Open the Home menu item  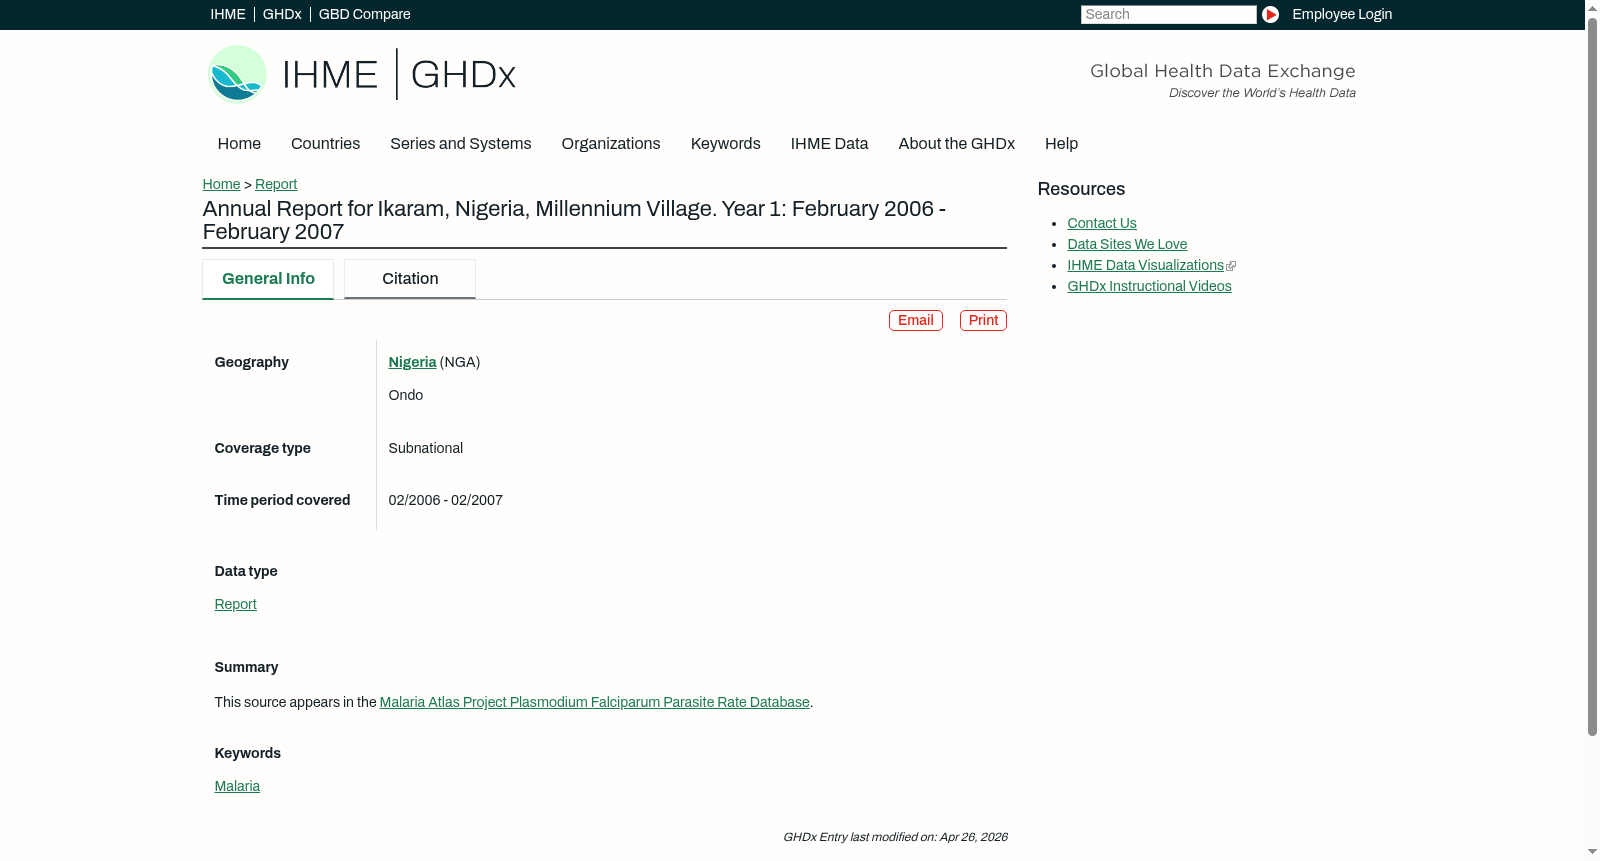[239, 144]
